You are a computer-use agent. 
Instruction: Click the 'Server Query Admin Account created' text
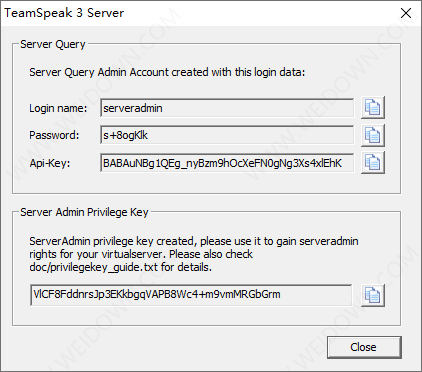pos(167,72)
